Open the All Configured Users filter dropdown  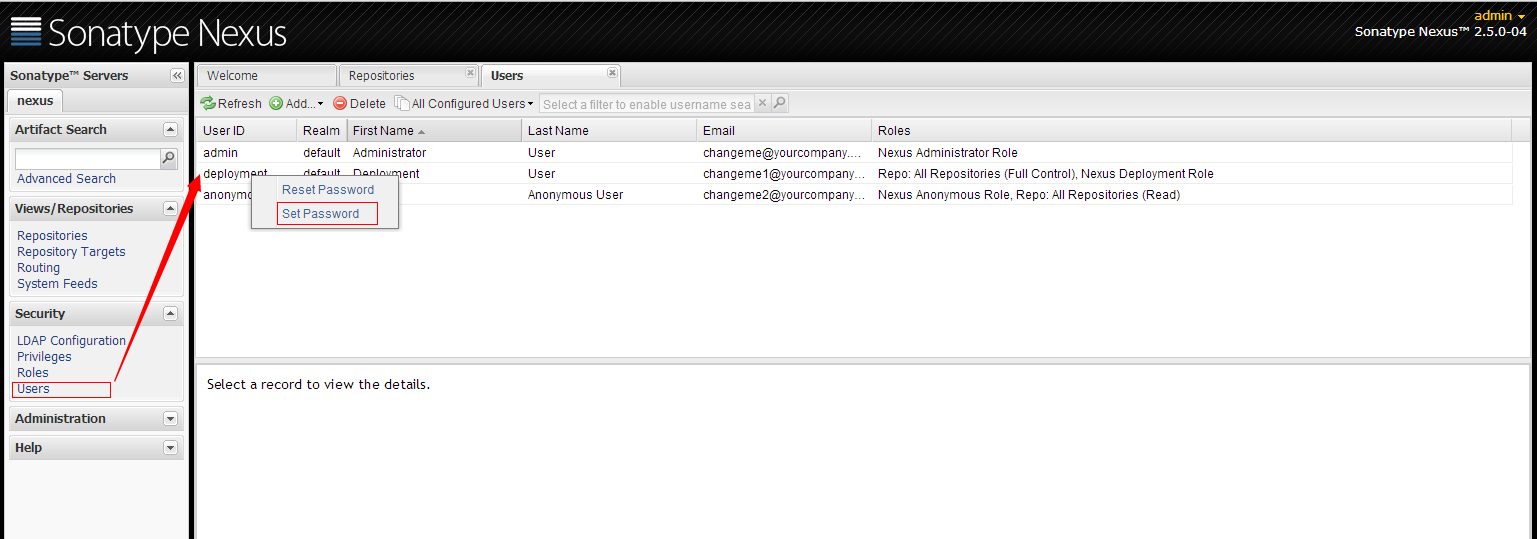pos(464,104)
